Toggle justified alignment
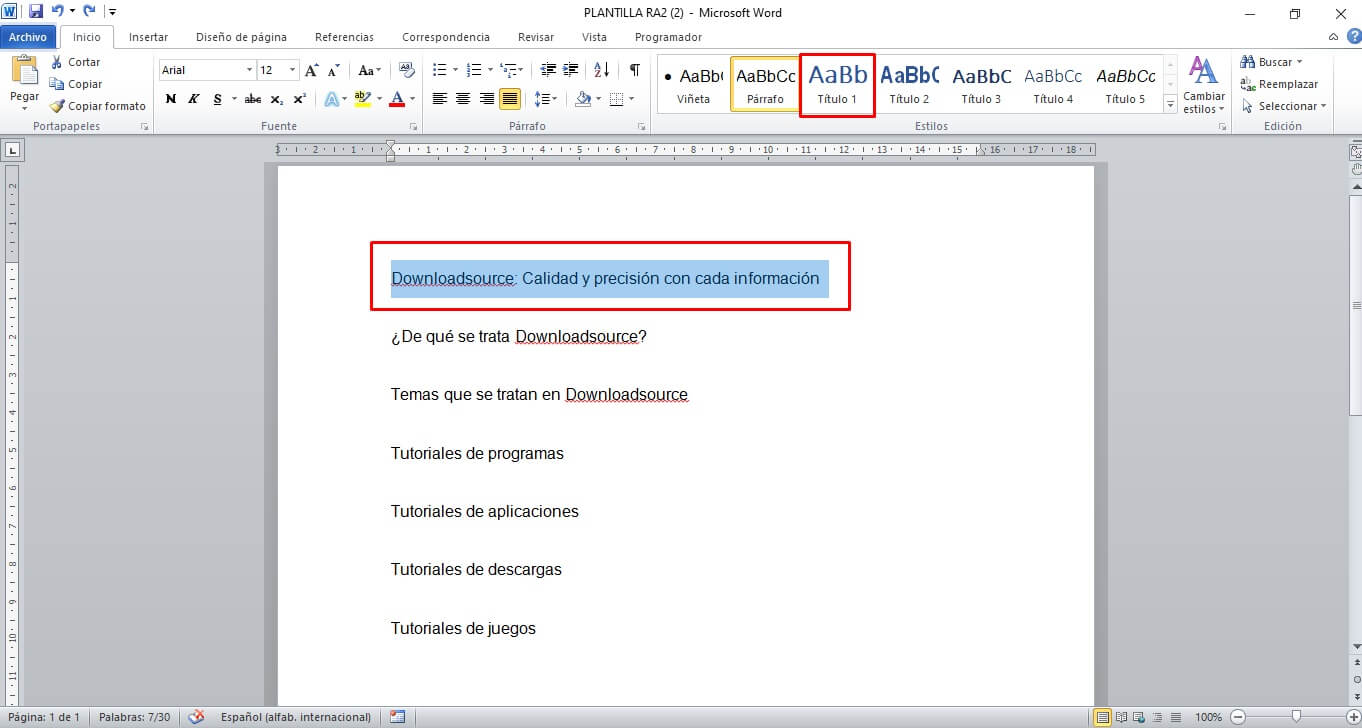The height and width of the screenshot is (728, 1362). (x=510, y=99)
